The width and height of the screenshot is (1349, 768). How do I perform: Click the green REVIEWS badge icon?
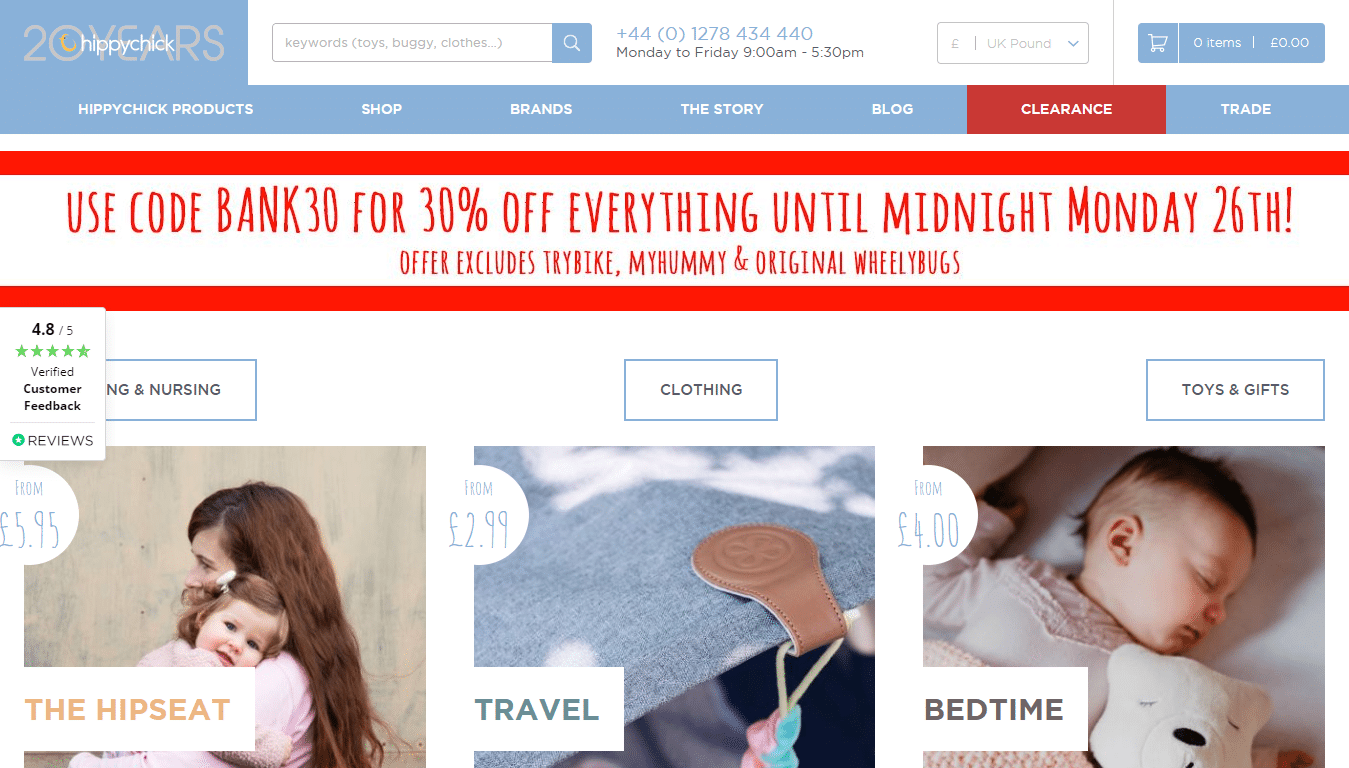[x=18, y=440]
